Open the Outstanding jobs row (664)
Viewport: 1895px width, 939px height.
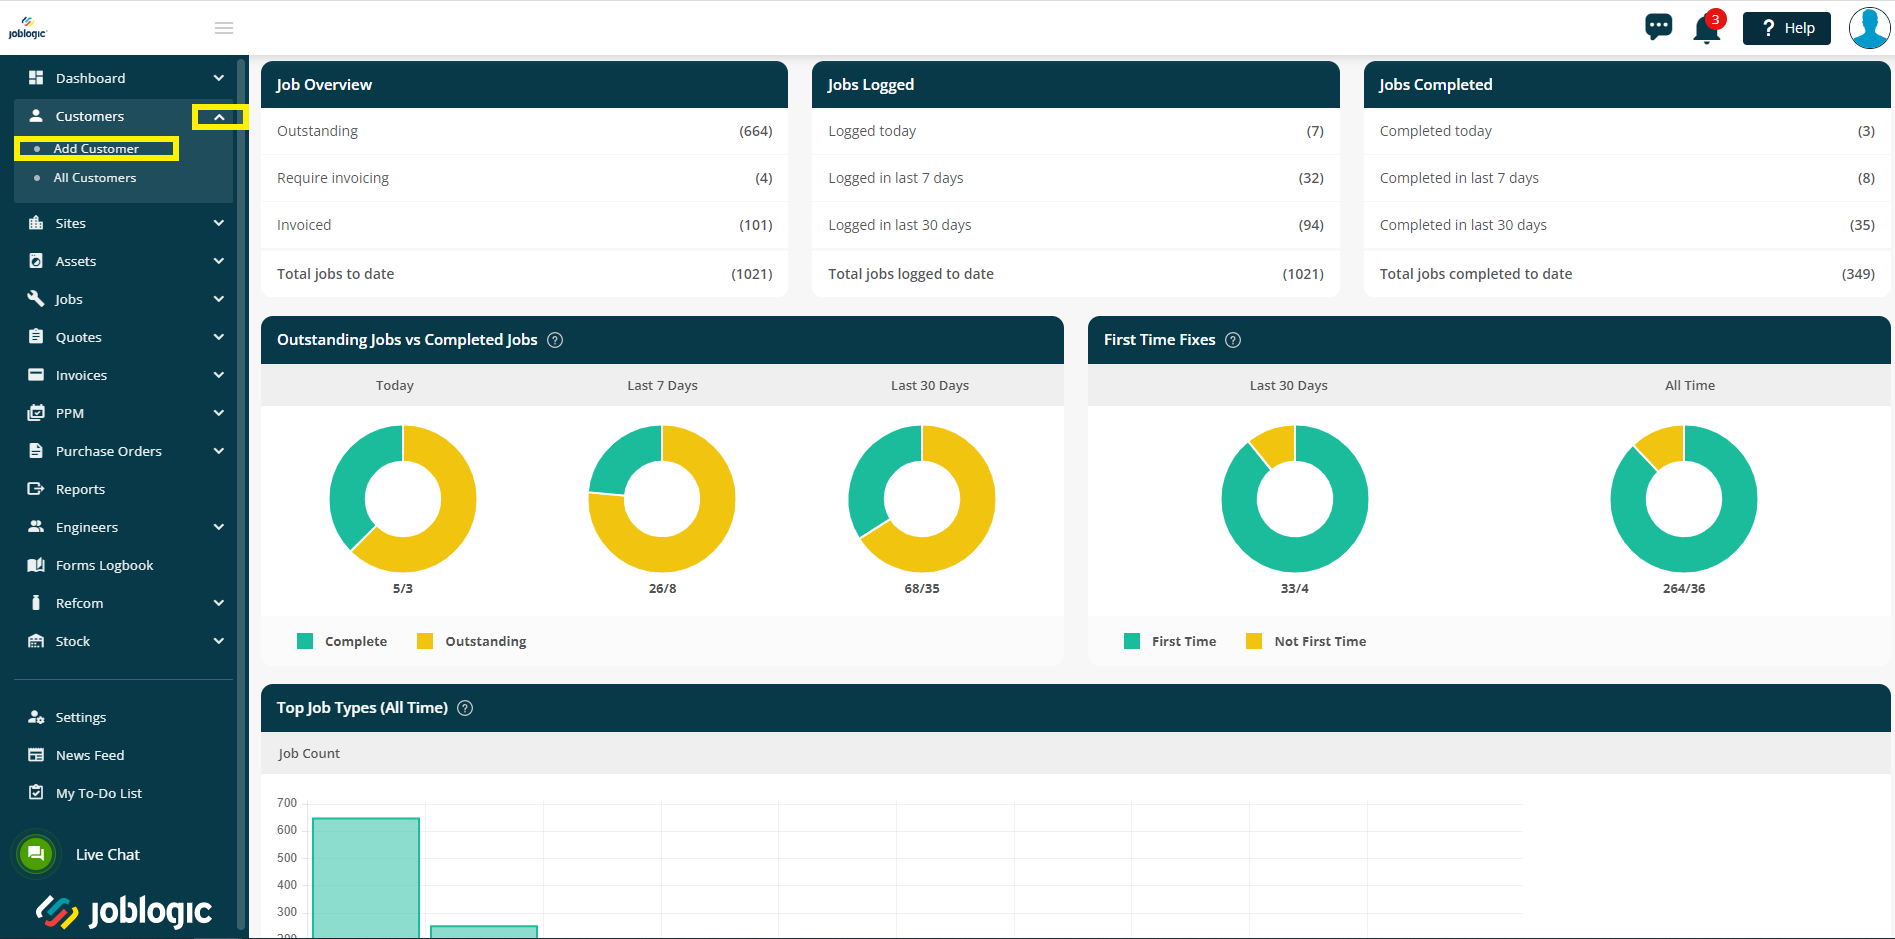pos(524,131)
